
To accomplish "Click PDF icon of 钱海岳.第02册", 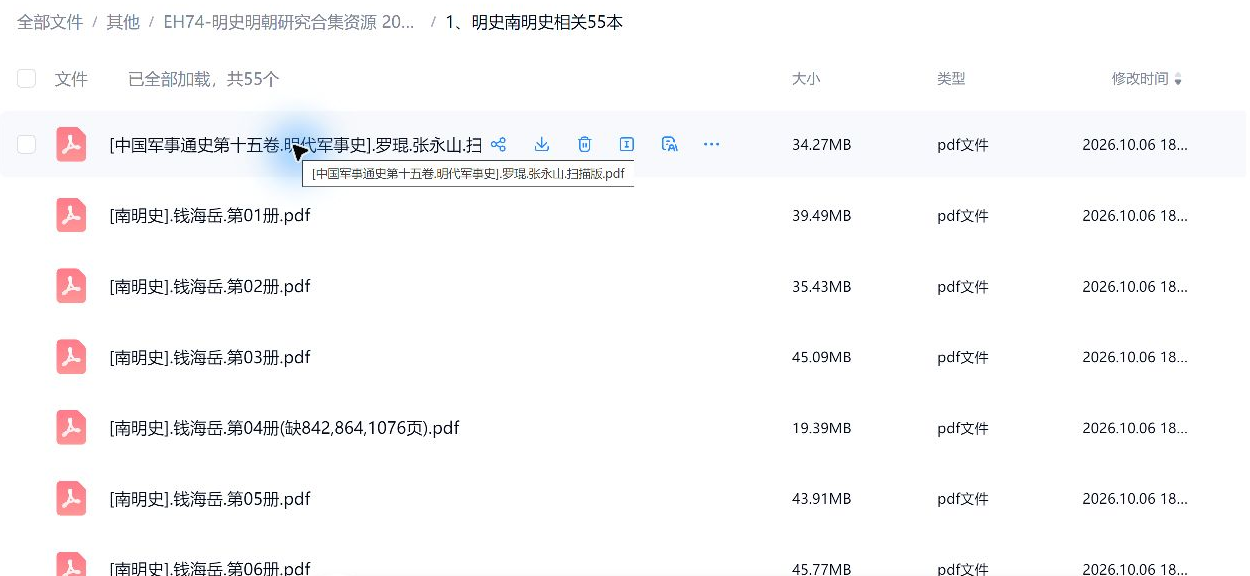I will [71, 286].
